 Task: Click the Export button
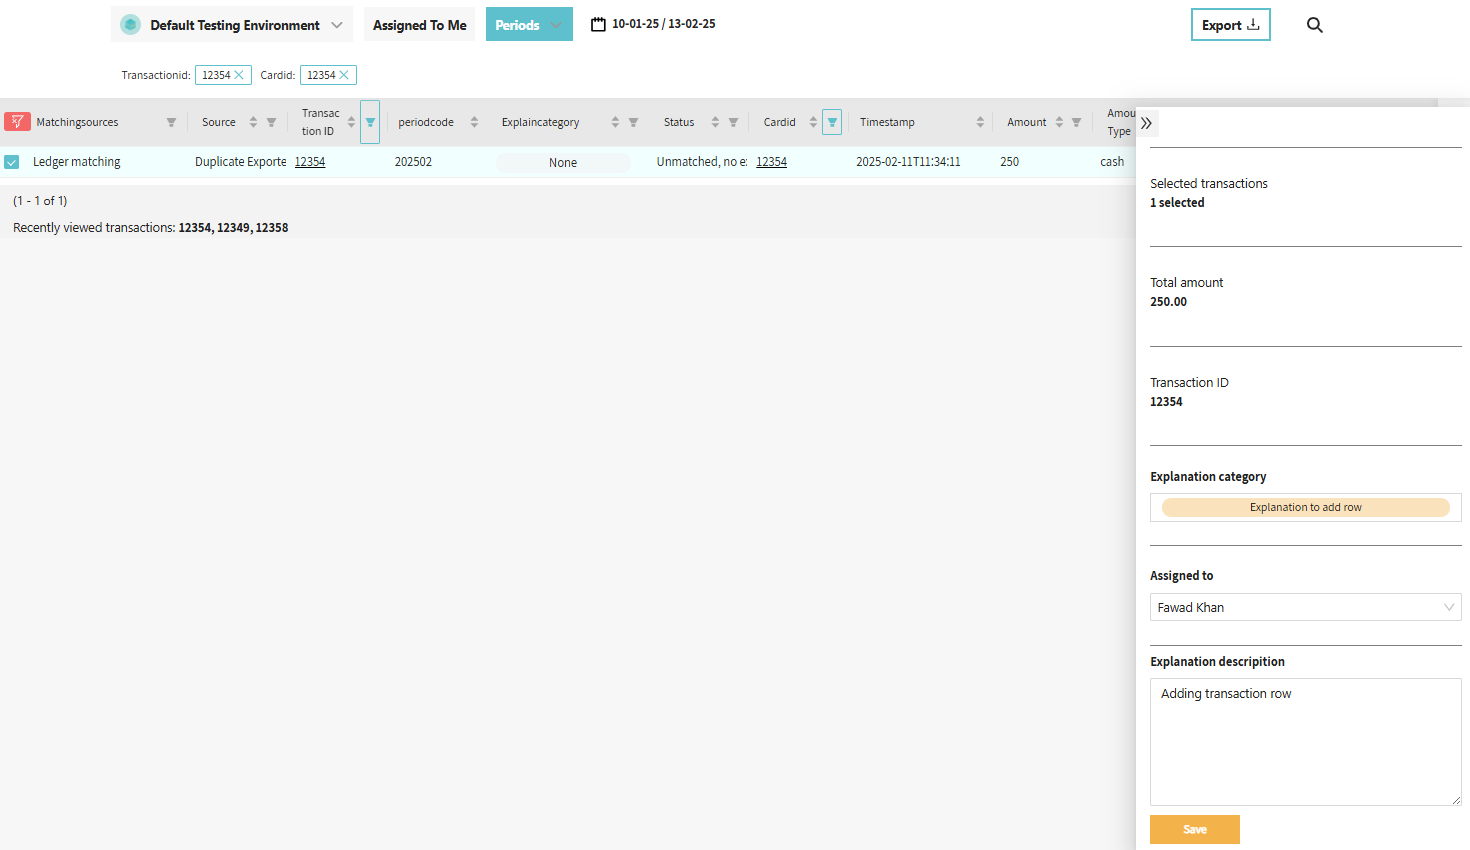[x=1231, y=25]
